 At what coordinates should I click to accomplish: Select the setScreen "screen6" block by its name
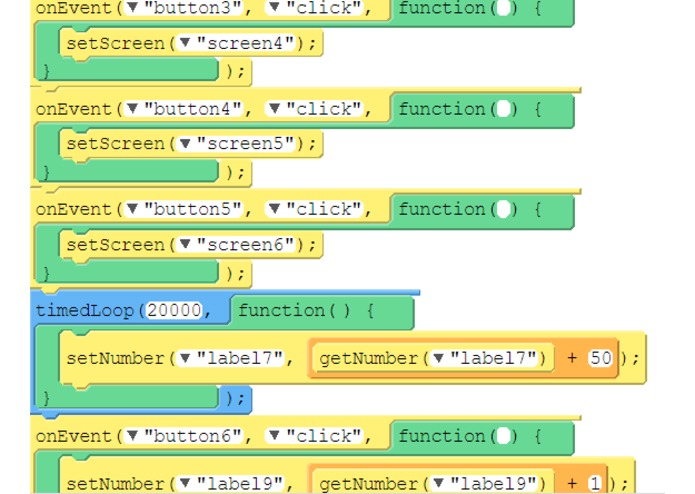pyautogui.click(x=115, y=244)
